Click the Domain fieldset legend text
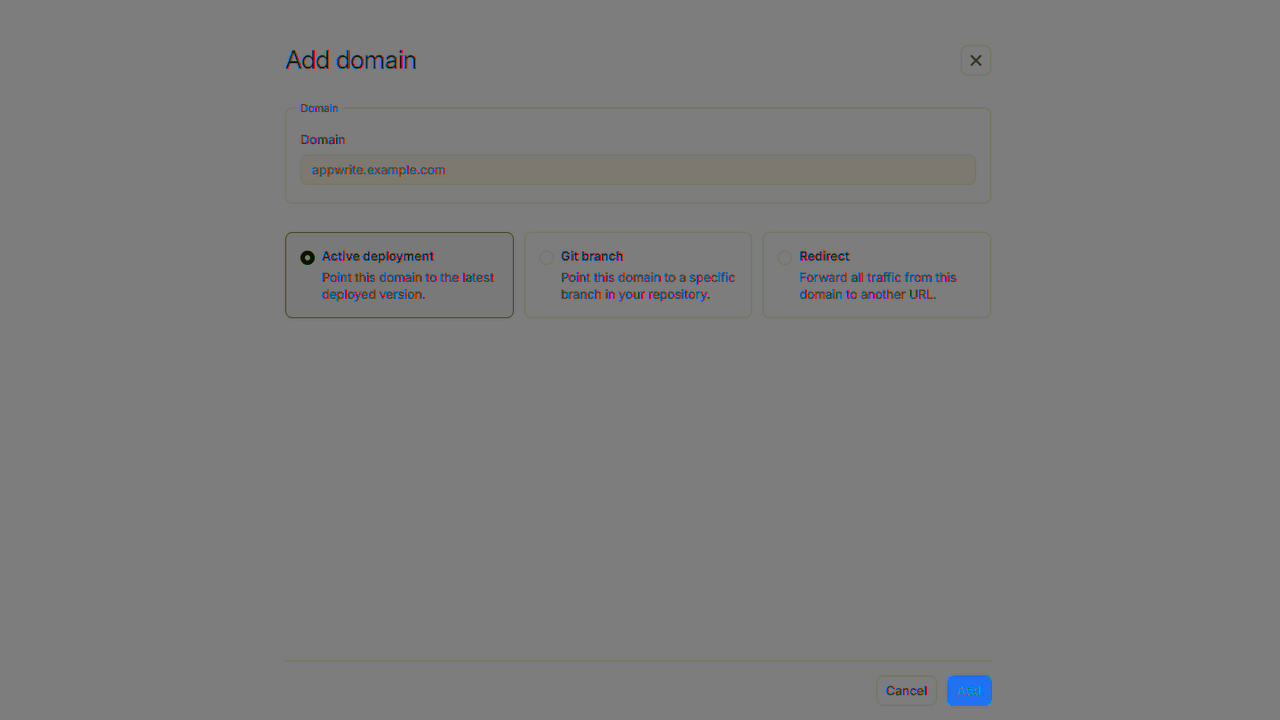This screenshot has height=720, width=1280. [319, 108]
